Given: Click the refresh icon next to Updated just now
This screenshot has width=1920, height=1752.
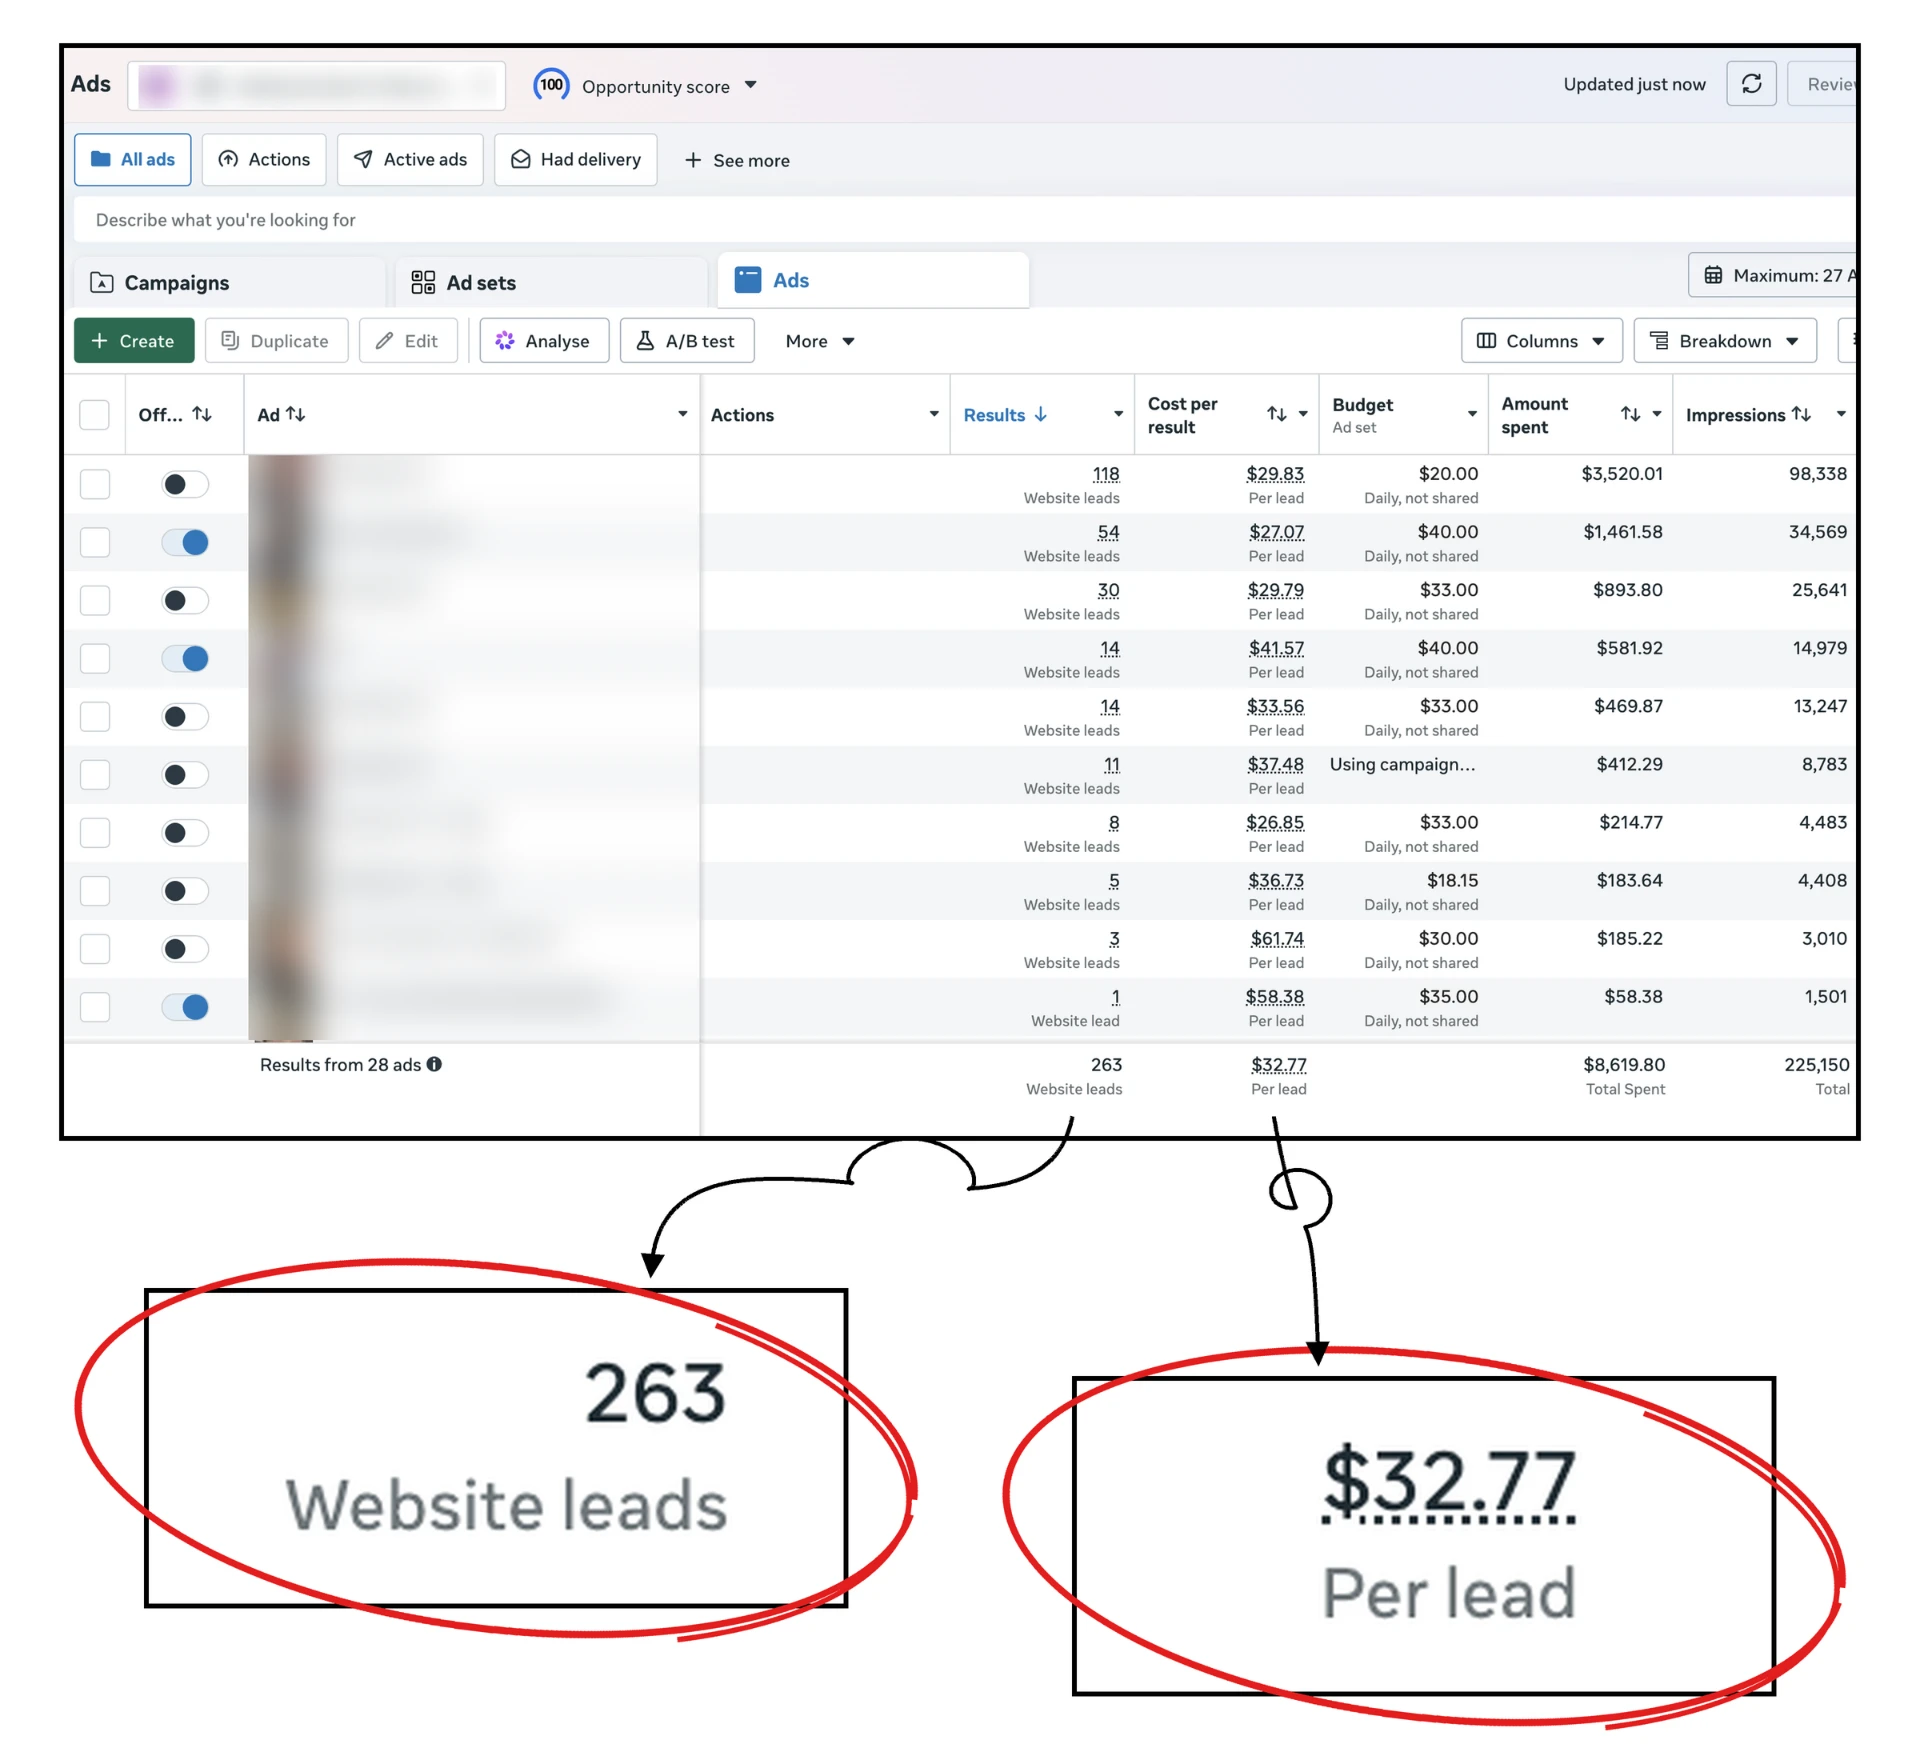Looking at the screenshot, I should click(1751, 84).
